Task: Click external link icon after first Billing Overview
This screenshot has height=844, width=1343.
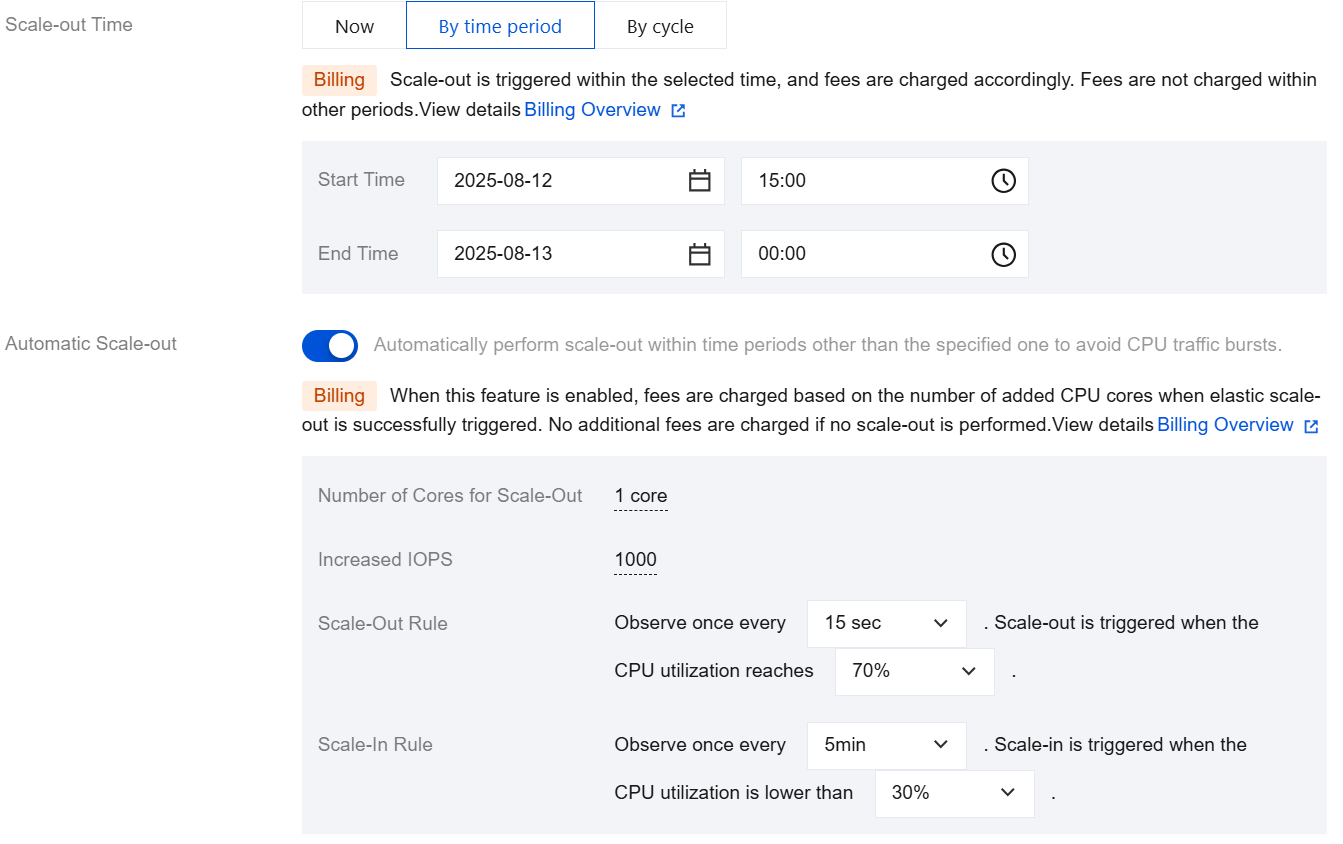Action: pyautogui.click(x=678, y=111)
